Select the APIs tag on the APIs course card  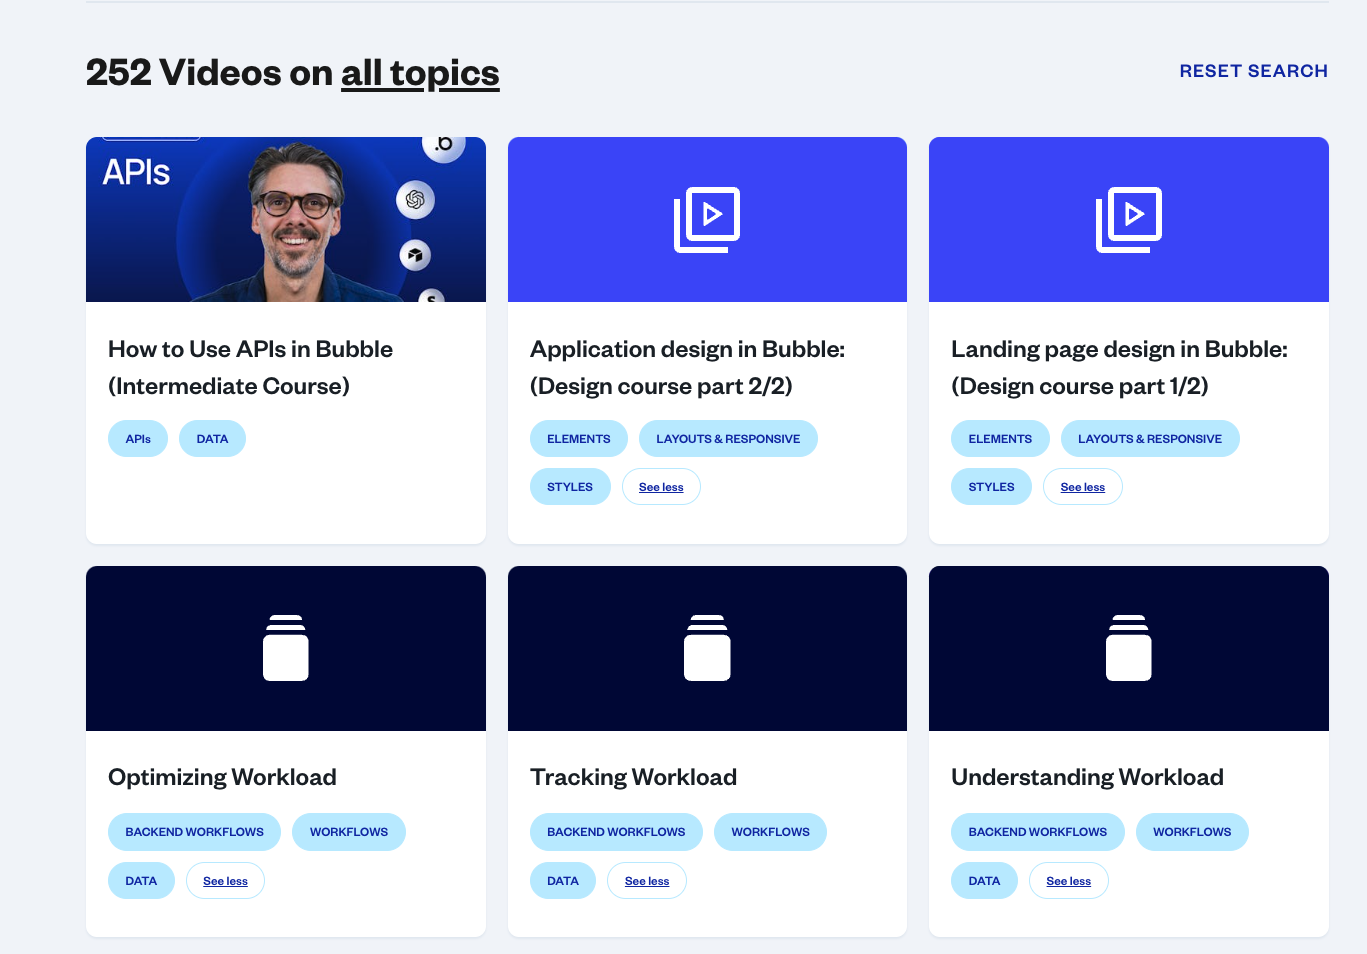click(x=138, y=439)
